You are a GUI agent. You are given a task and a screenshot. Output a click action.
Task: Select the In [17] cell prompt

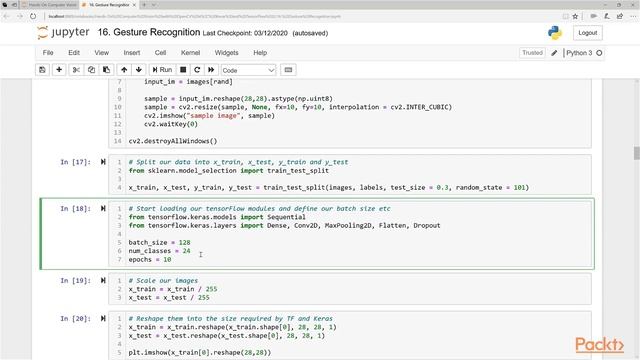pyautogui.click(x=76, y=162)
